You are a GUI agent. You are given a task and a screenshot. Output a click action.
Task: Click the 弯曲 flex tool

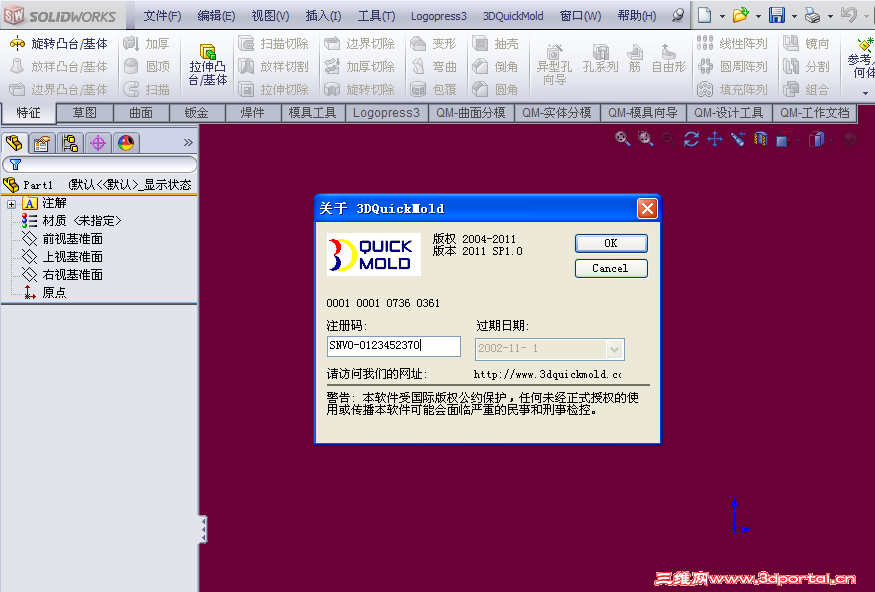click(434, 66)
